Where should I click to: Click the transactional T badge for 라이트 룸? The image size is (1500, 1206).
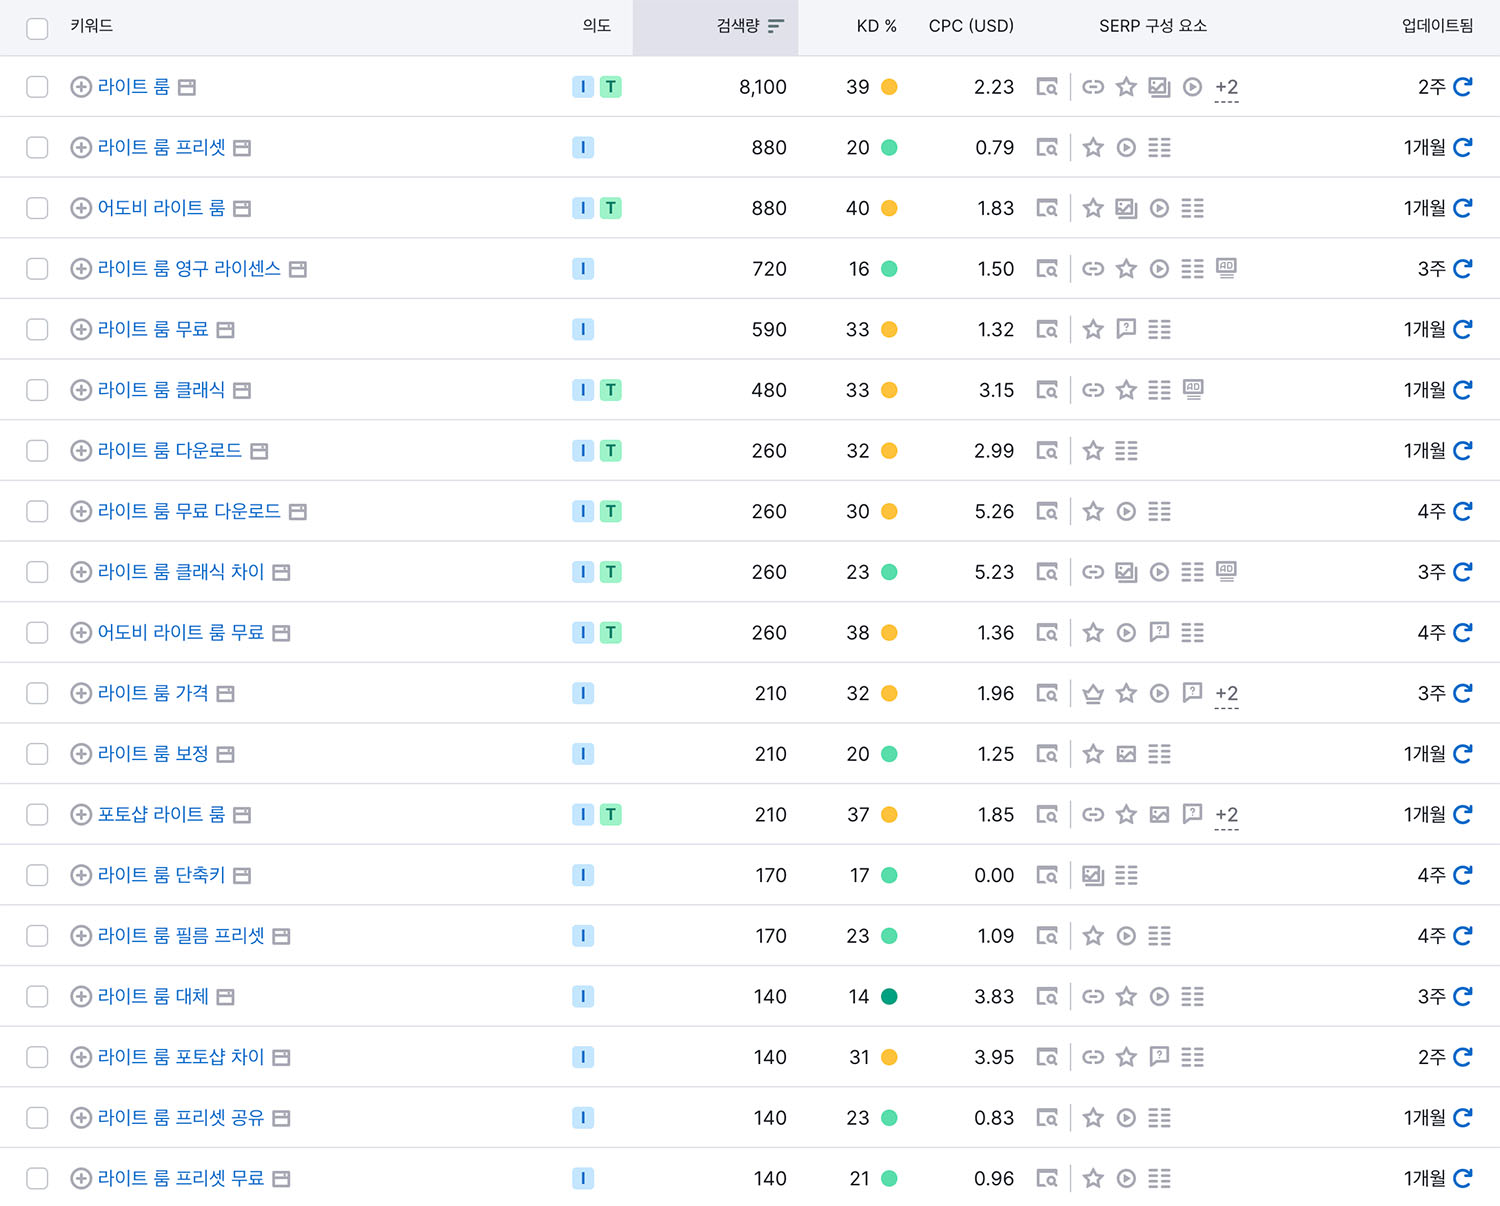pos(611,87)
